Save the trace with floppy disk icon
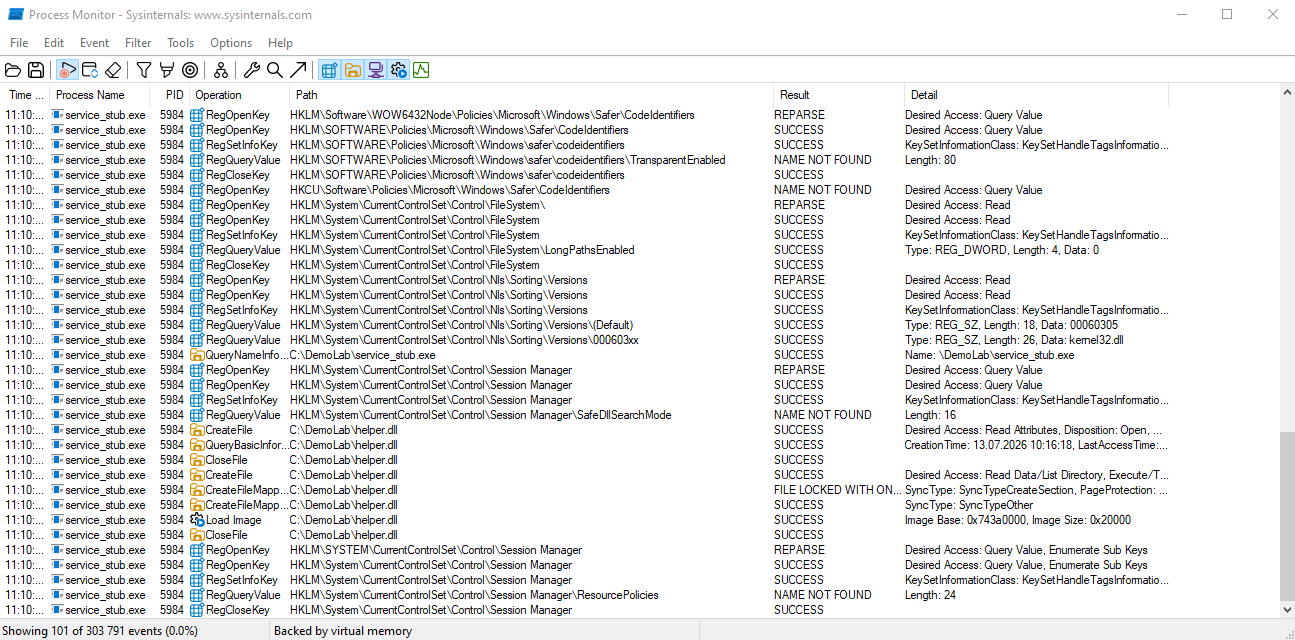The width and height of the screenshot is (1295, 640). tap(36, 70)
